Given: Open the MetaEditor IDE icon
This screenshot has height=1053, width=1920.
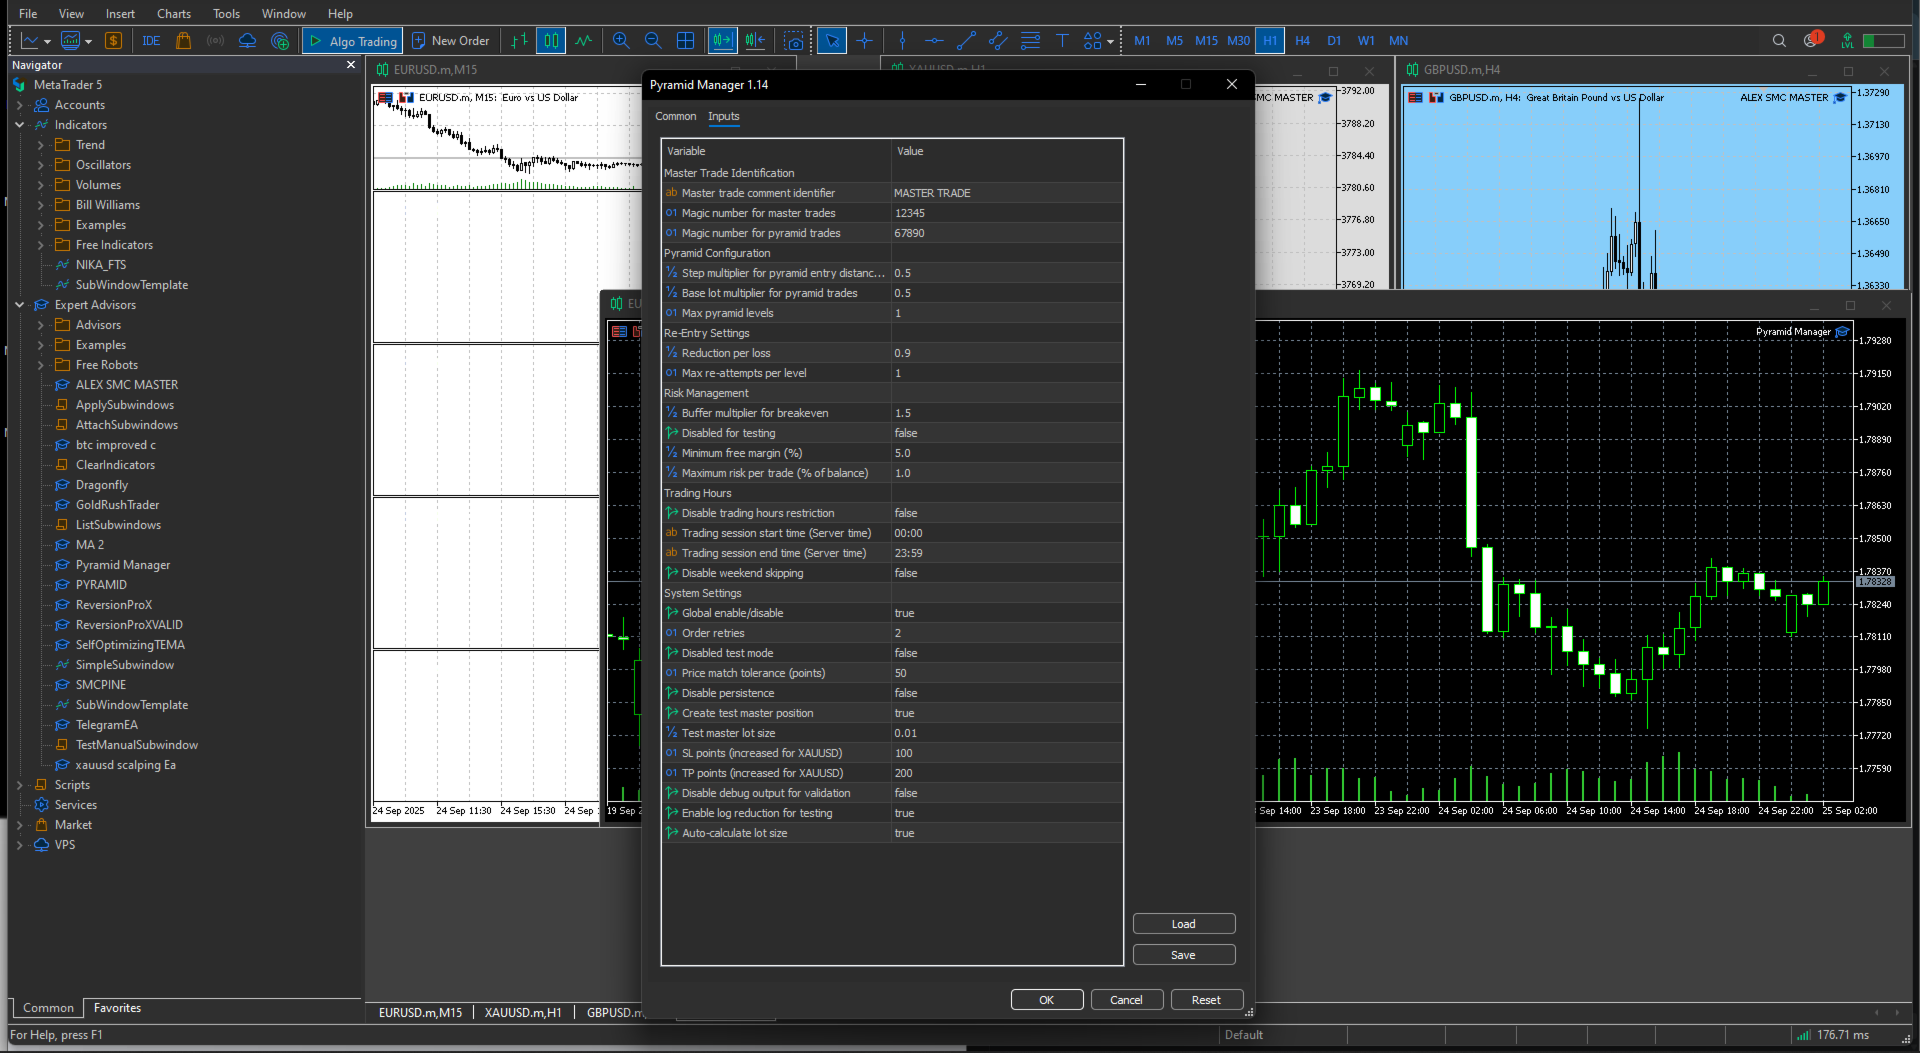Looking at the screenshot, I should point(151,41).
